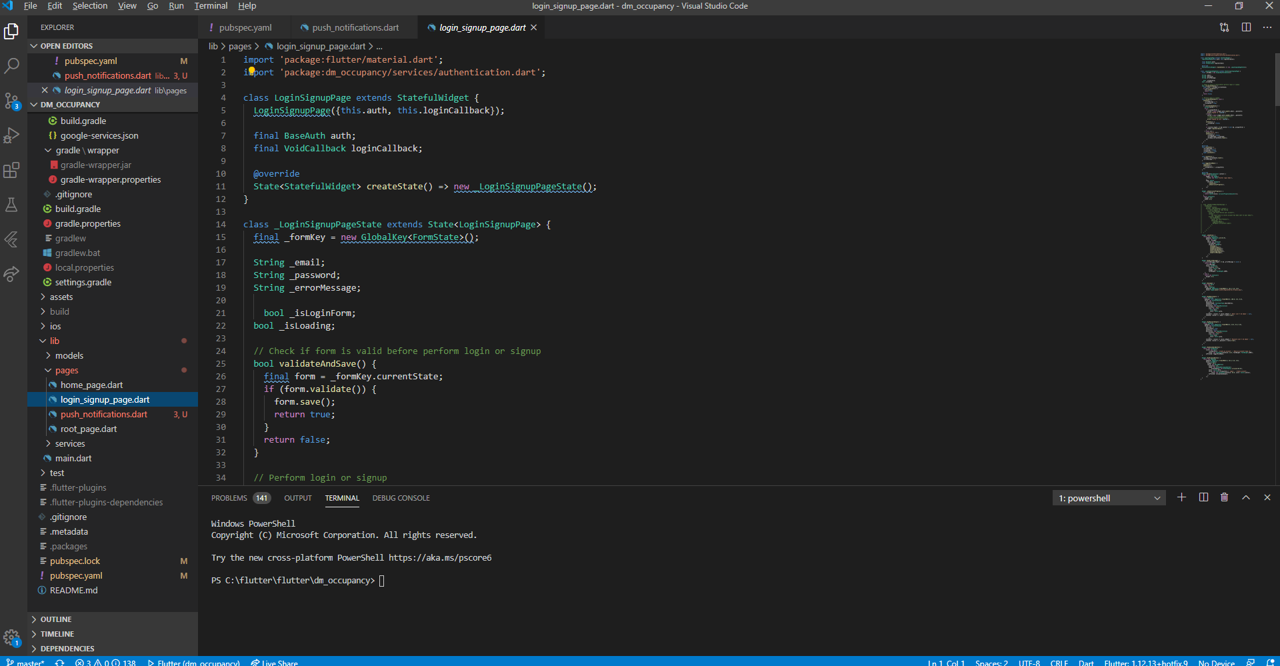Image resolution: width=1280 pixels, height=666 pixels.
Task: Split the editor to the right
Action: coord(1246,28)
